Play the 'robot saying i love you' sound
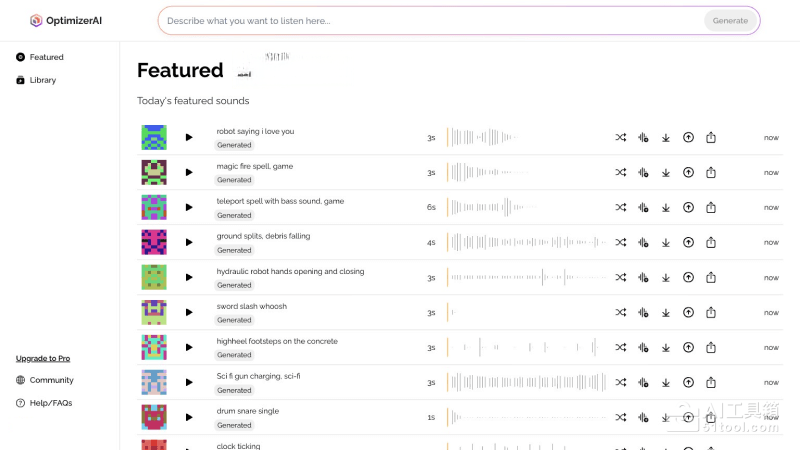The width and height of the screenshot is (800, 450). click(189, 137)
